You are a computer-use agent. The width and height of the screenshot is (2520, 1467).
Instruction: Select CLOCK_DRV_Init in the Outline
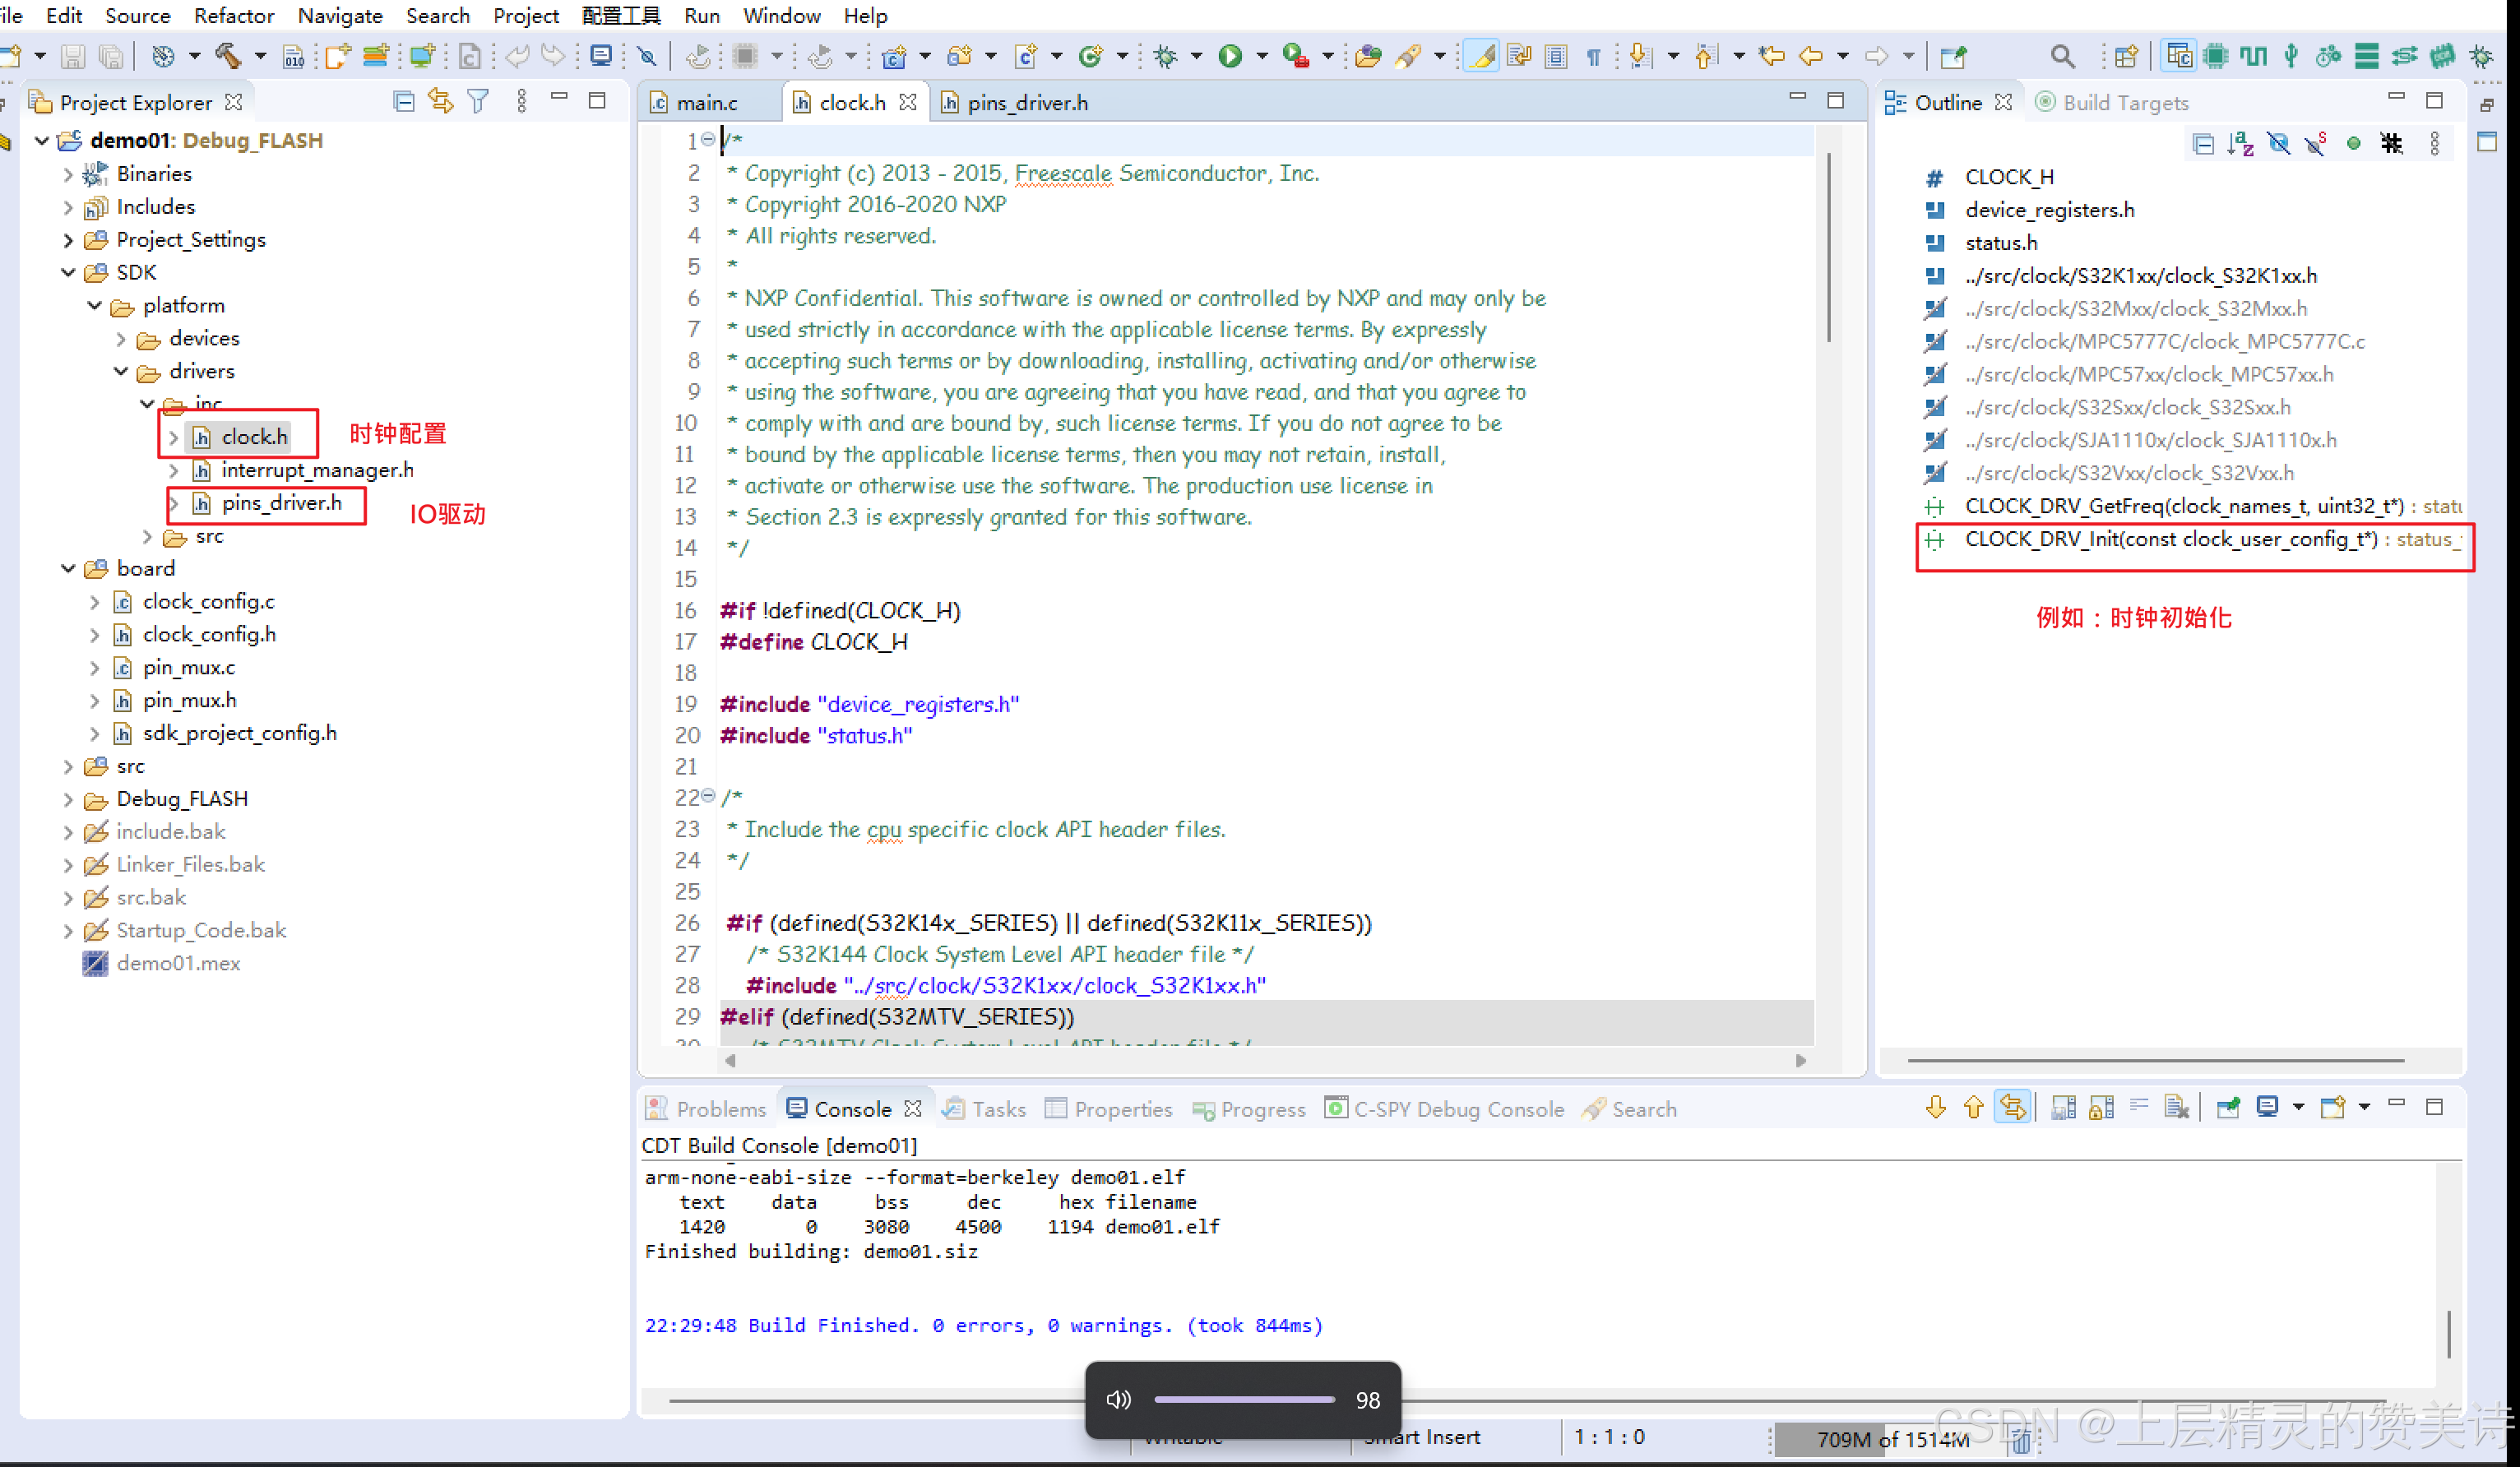pyautogui.click(x=2170, y=539)
